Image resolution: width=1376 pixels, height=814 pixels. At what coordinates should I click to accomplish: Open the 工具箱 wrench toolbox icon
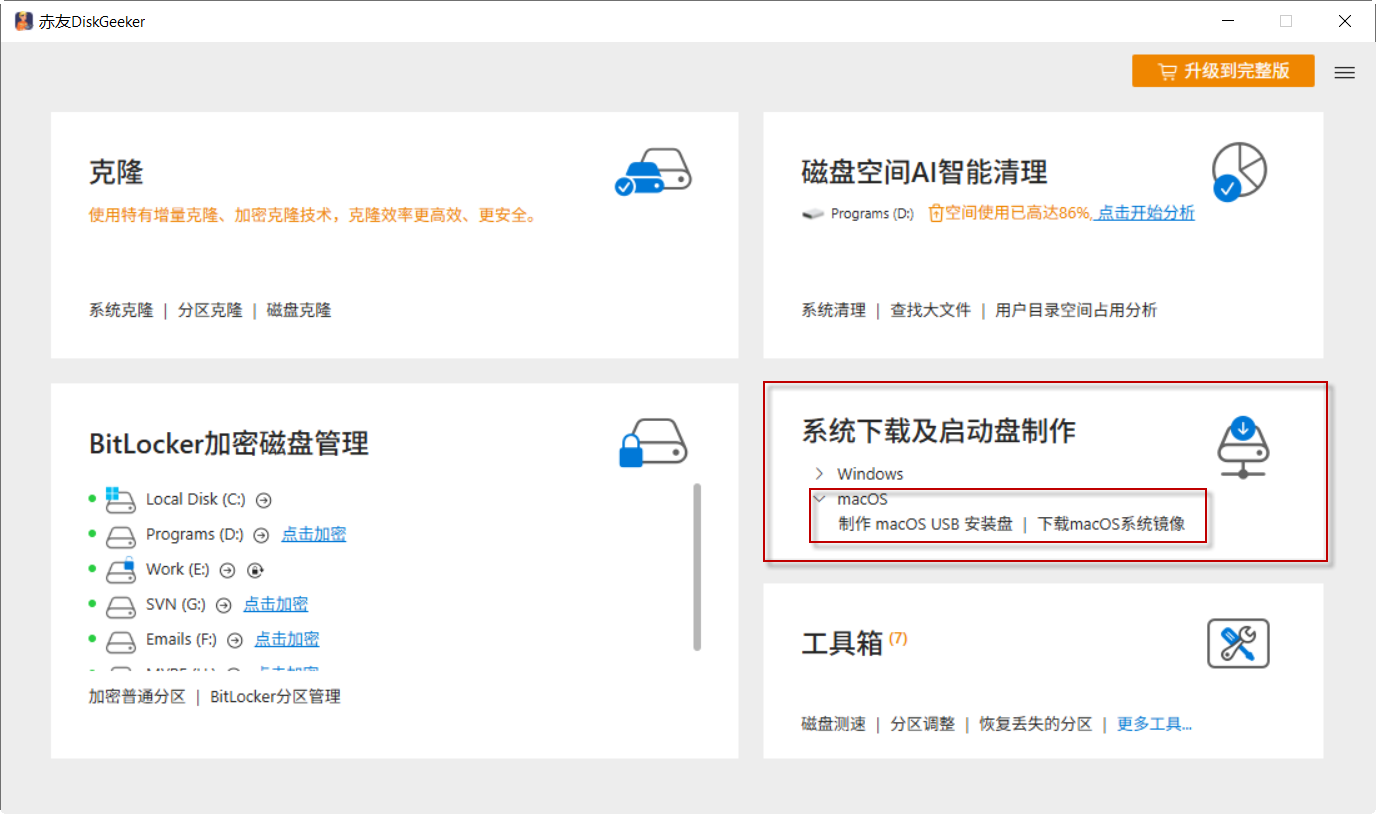click(x=1239, y=643)
